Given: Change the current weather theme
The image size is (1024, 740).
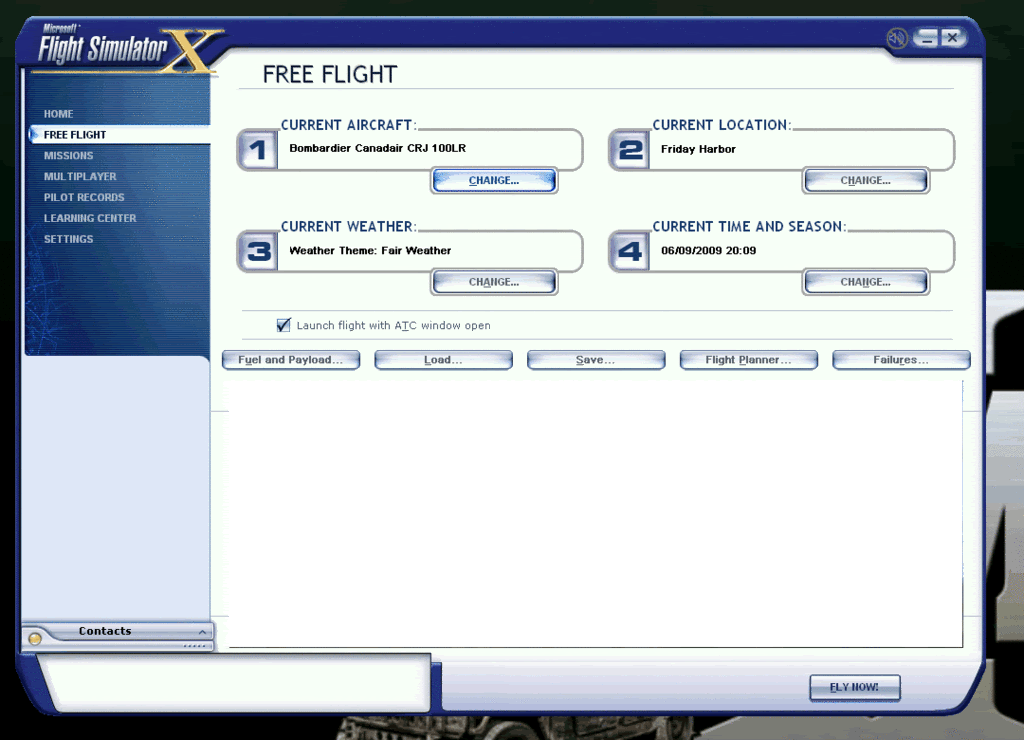Looking at the screenshot, I should tap(494, 282).
